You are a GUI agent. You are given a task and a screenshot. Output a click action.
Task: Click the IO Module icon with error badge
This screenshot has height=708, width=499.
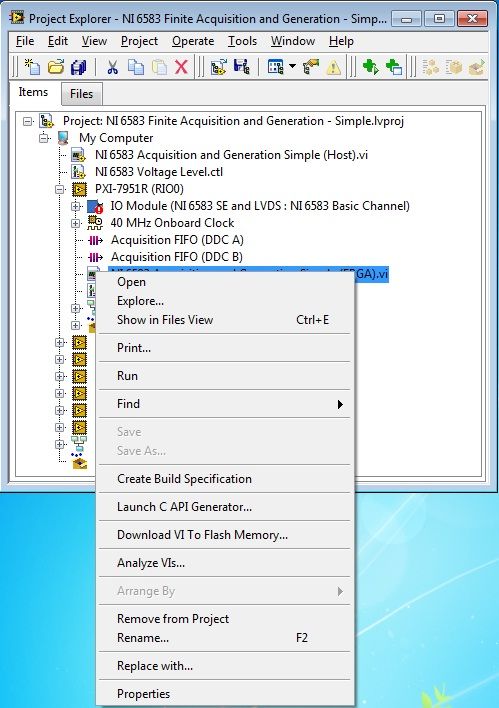[95, 206]
